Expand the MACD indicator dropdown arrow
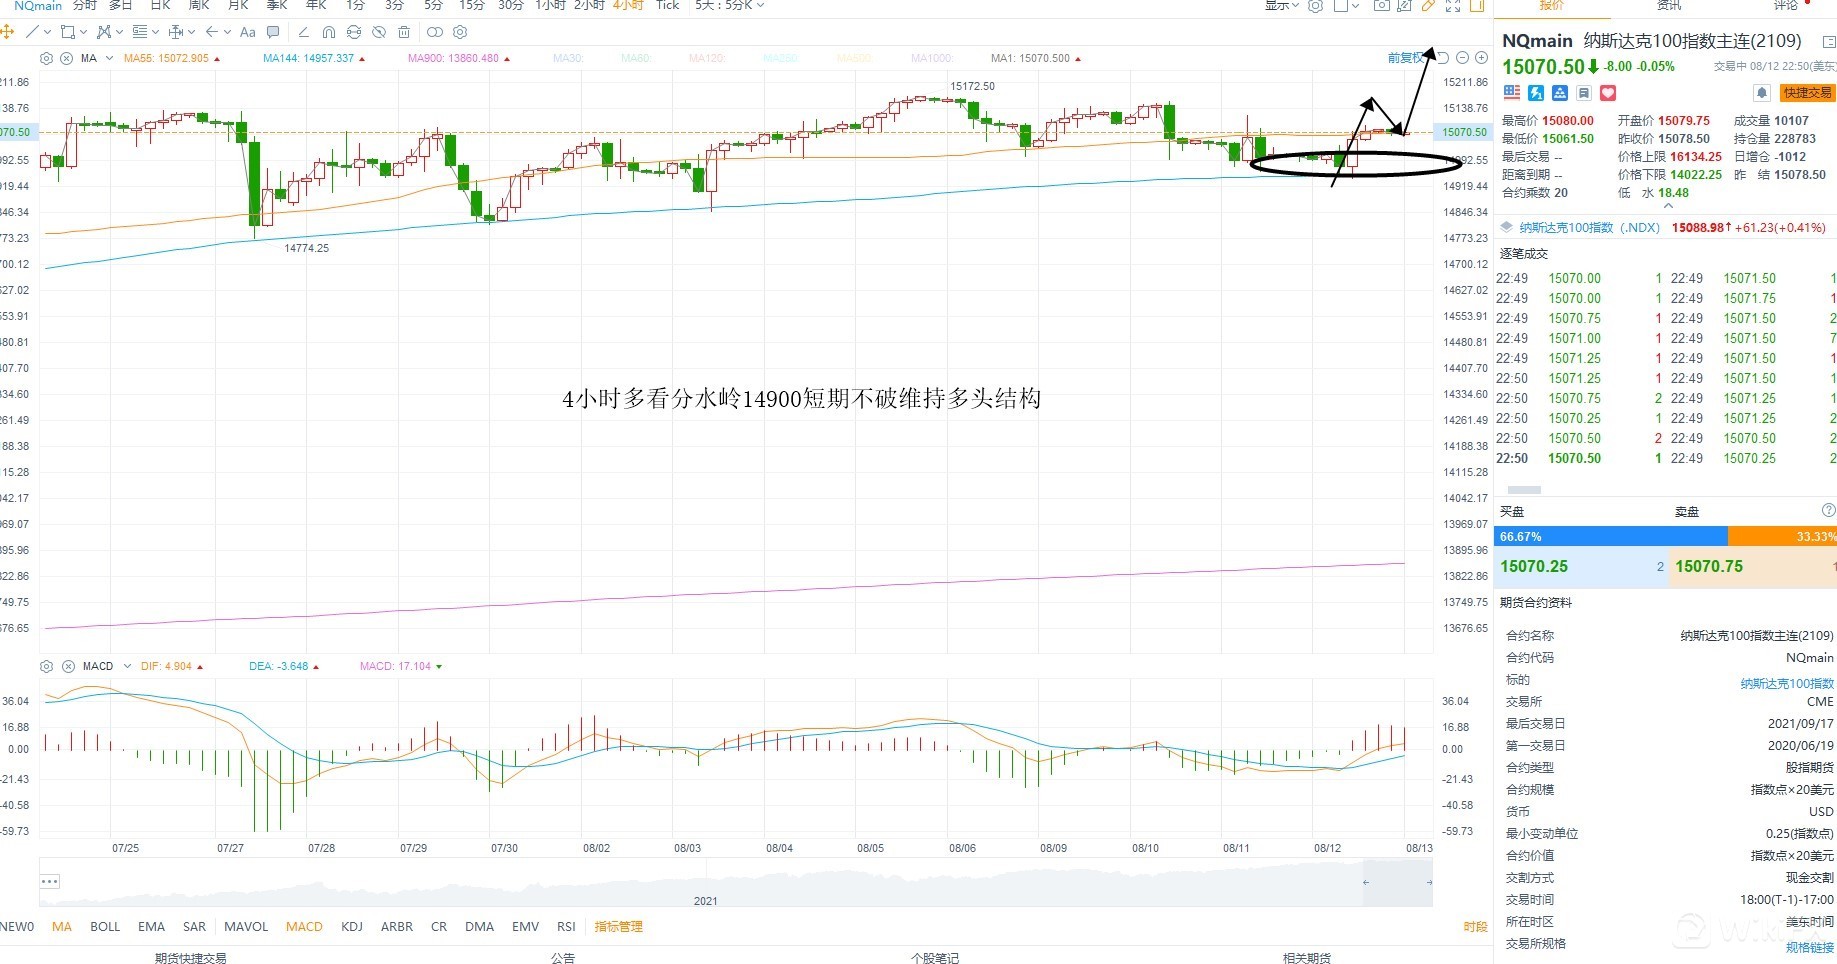Image resolution: width=1837 pixels, height=964 pixels. [x=126, y=666]
